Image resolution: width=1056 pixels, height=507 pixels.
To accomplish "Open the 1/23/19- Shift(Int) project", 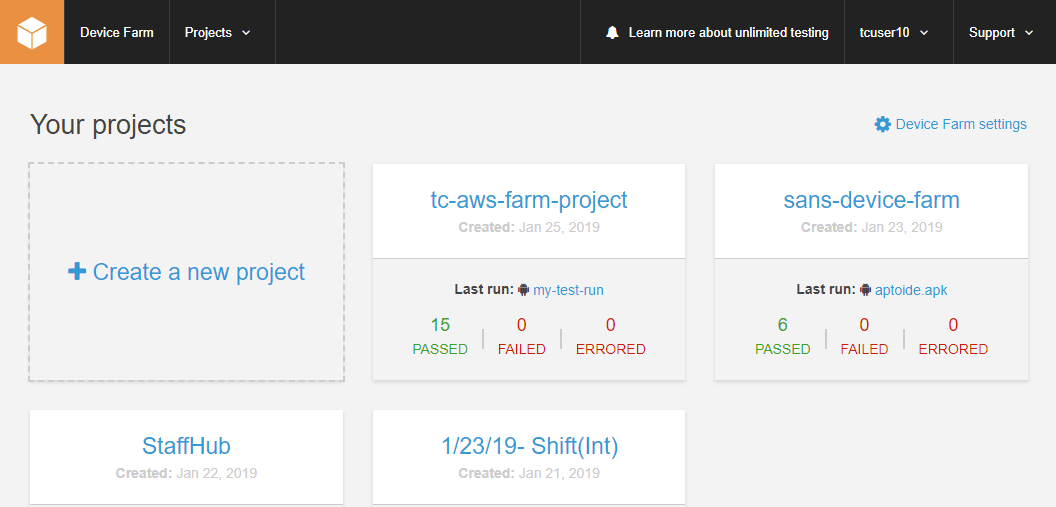I will (x=529, y=446).
